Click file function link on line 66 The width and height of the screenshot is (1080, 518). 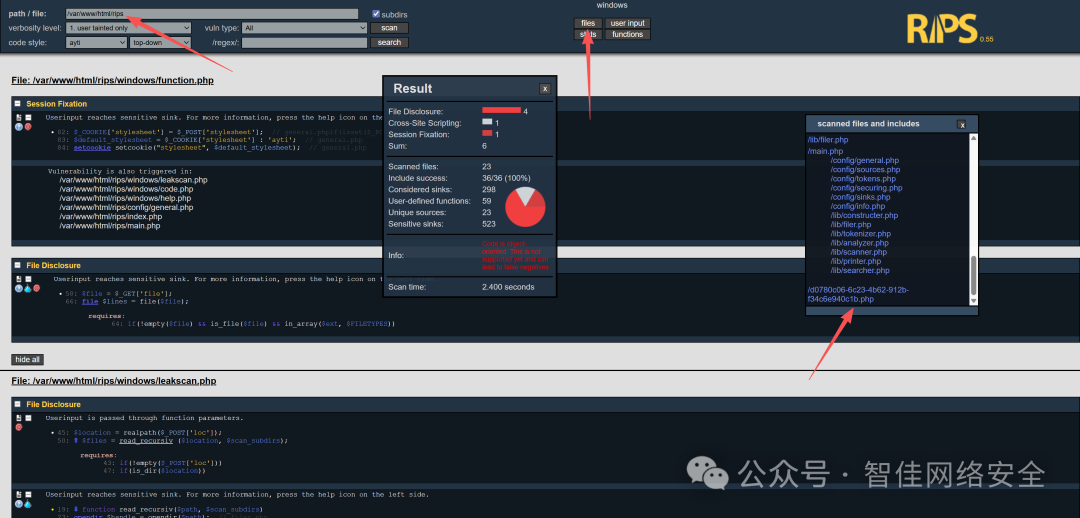point(90,302)
